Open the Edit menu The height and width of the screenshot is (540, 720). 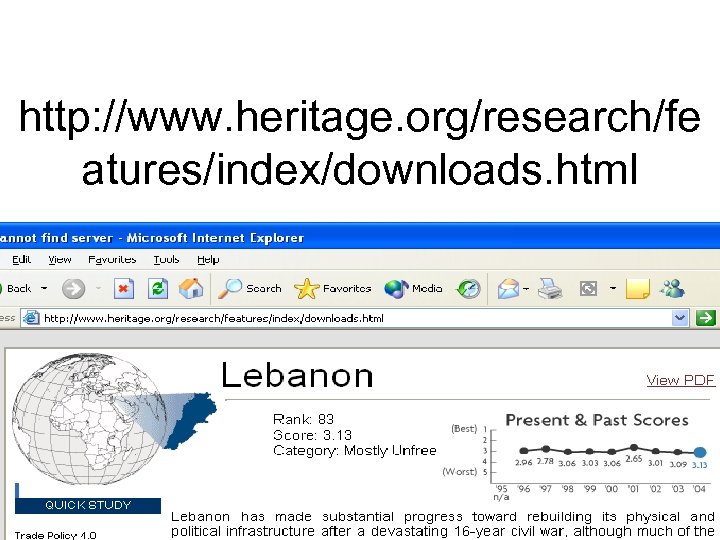21,260
